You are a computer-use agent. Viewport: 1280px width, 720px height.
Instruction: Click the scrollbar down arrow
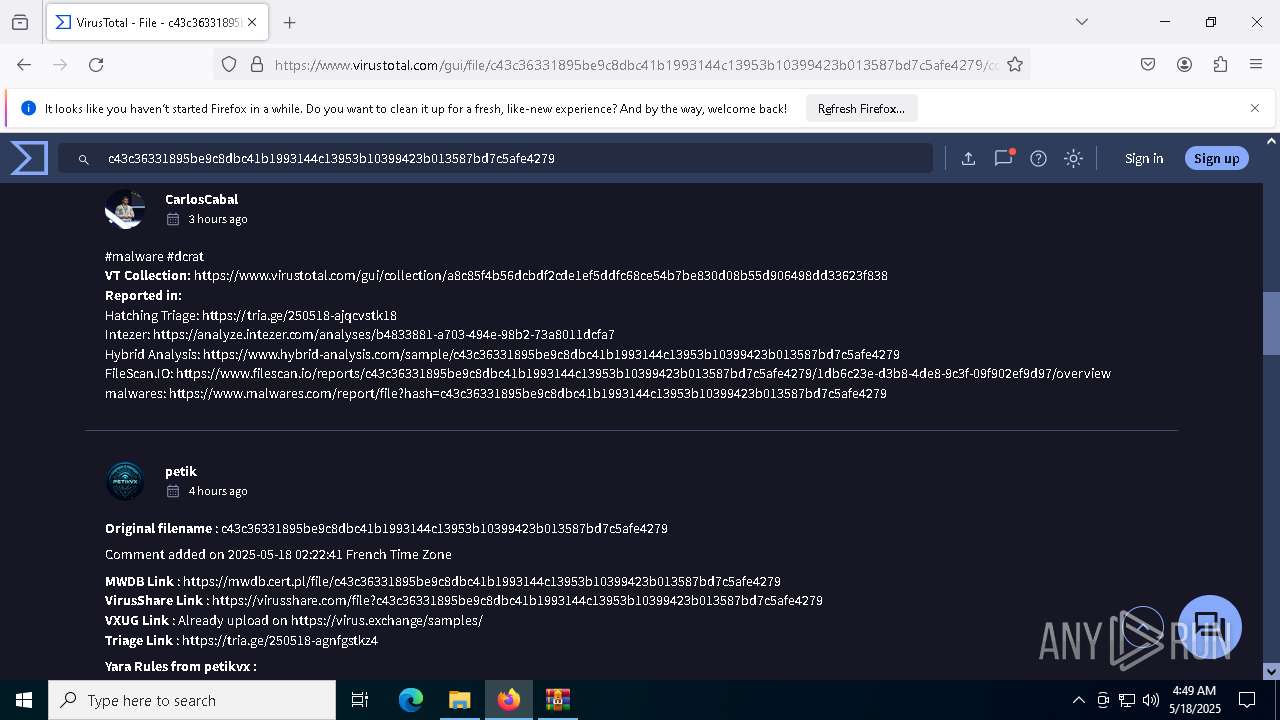[1271, 671]
